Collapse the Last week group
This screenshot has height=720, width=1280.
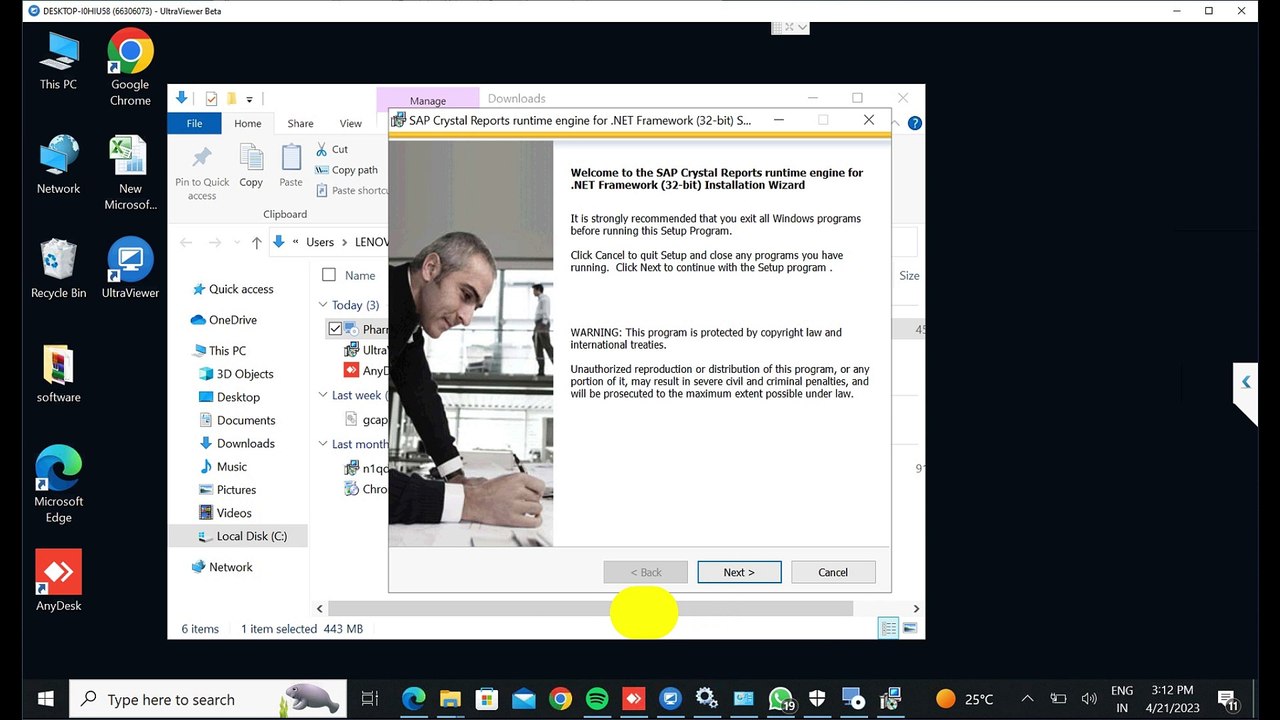click(x=323, y=395)
